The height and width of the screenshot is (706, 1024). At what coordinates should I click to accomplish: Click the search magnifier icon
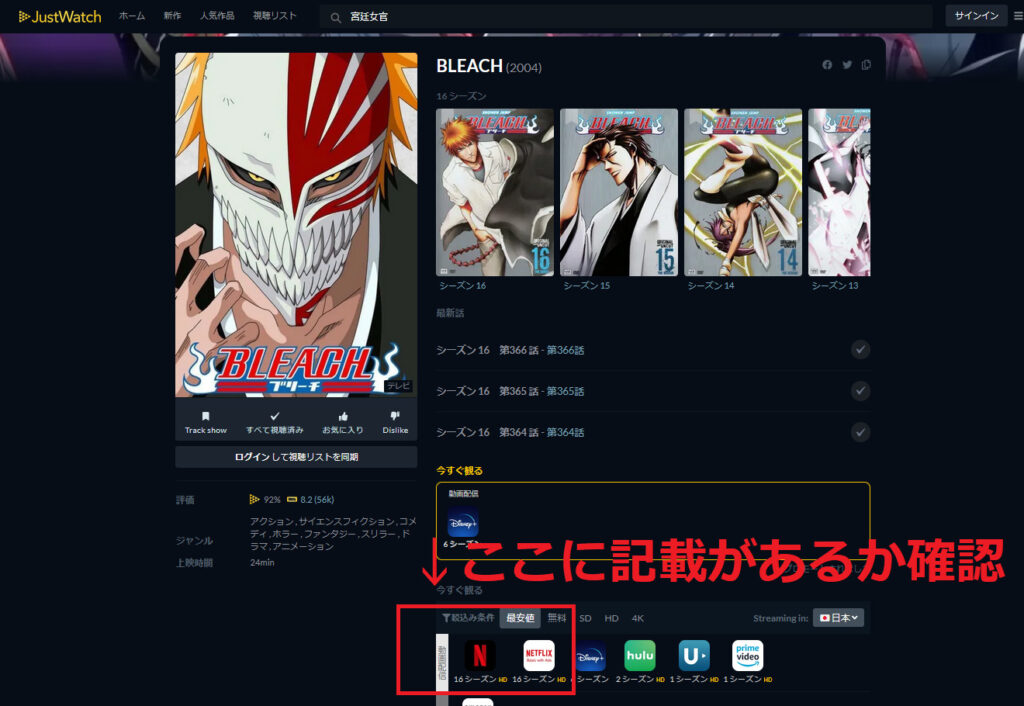(x=336, y=18)
